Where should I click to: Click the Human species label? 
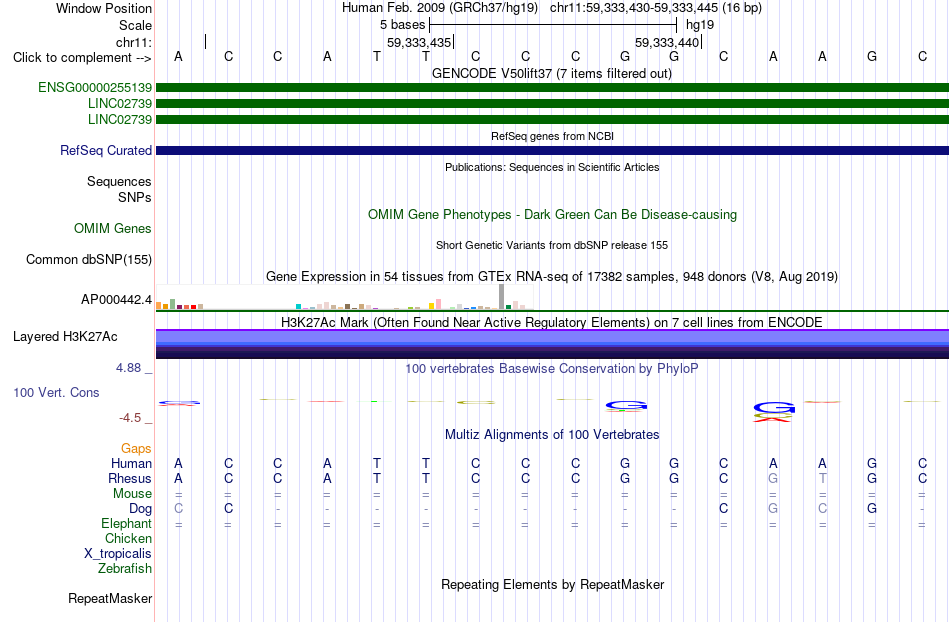click(x=131, y=463)
